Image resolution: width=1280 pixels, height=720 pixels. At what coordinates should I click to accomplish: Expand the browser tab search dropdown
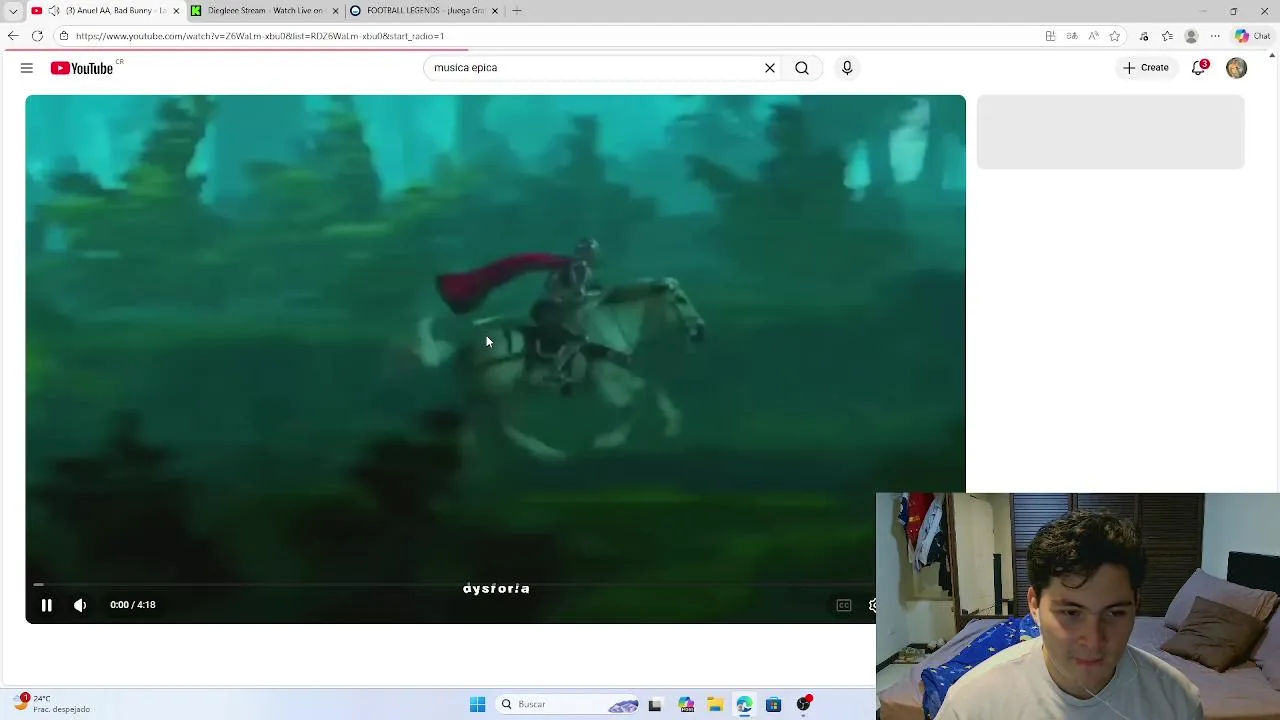point(13,11)
